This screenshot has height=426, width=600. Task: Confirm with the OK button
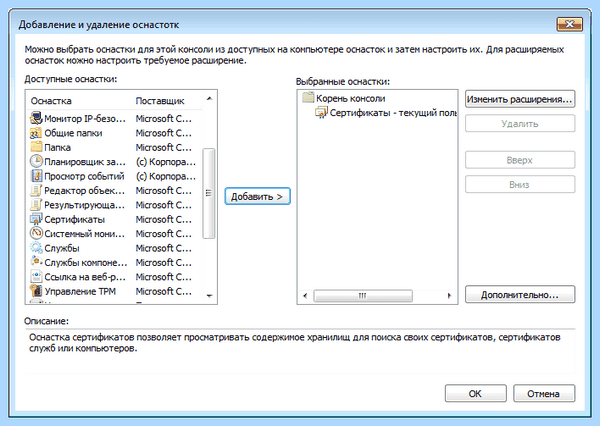click(x=475, y=393)
